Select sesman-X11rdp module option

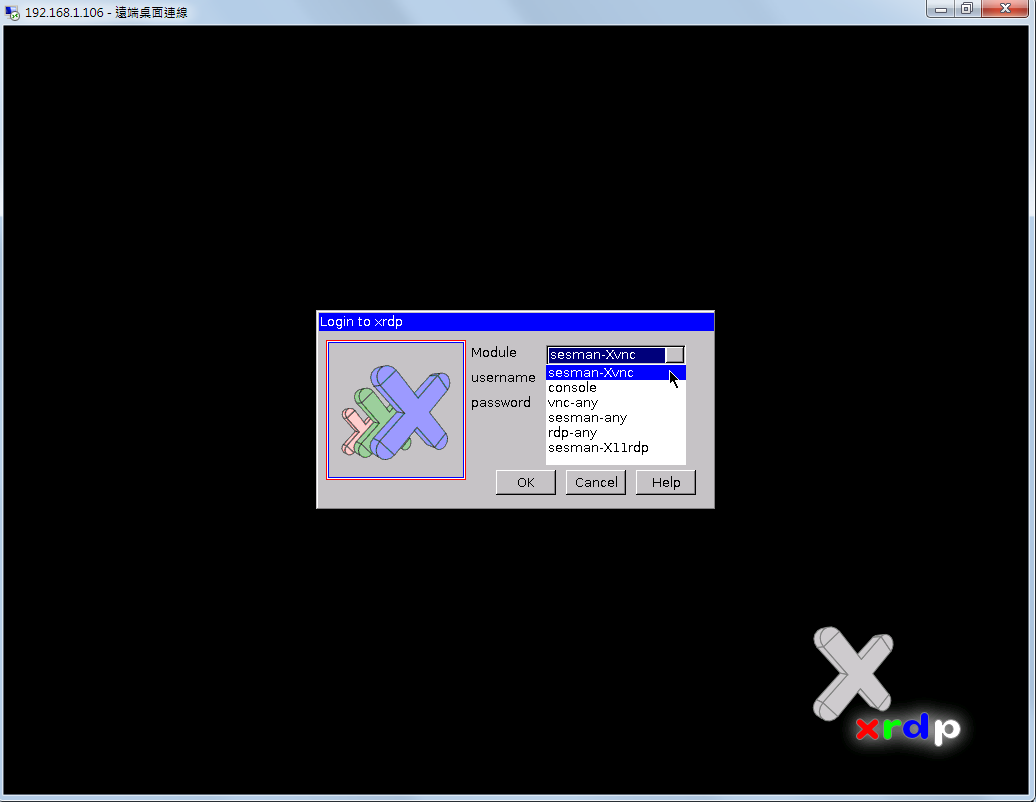tap(598, 448)
